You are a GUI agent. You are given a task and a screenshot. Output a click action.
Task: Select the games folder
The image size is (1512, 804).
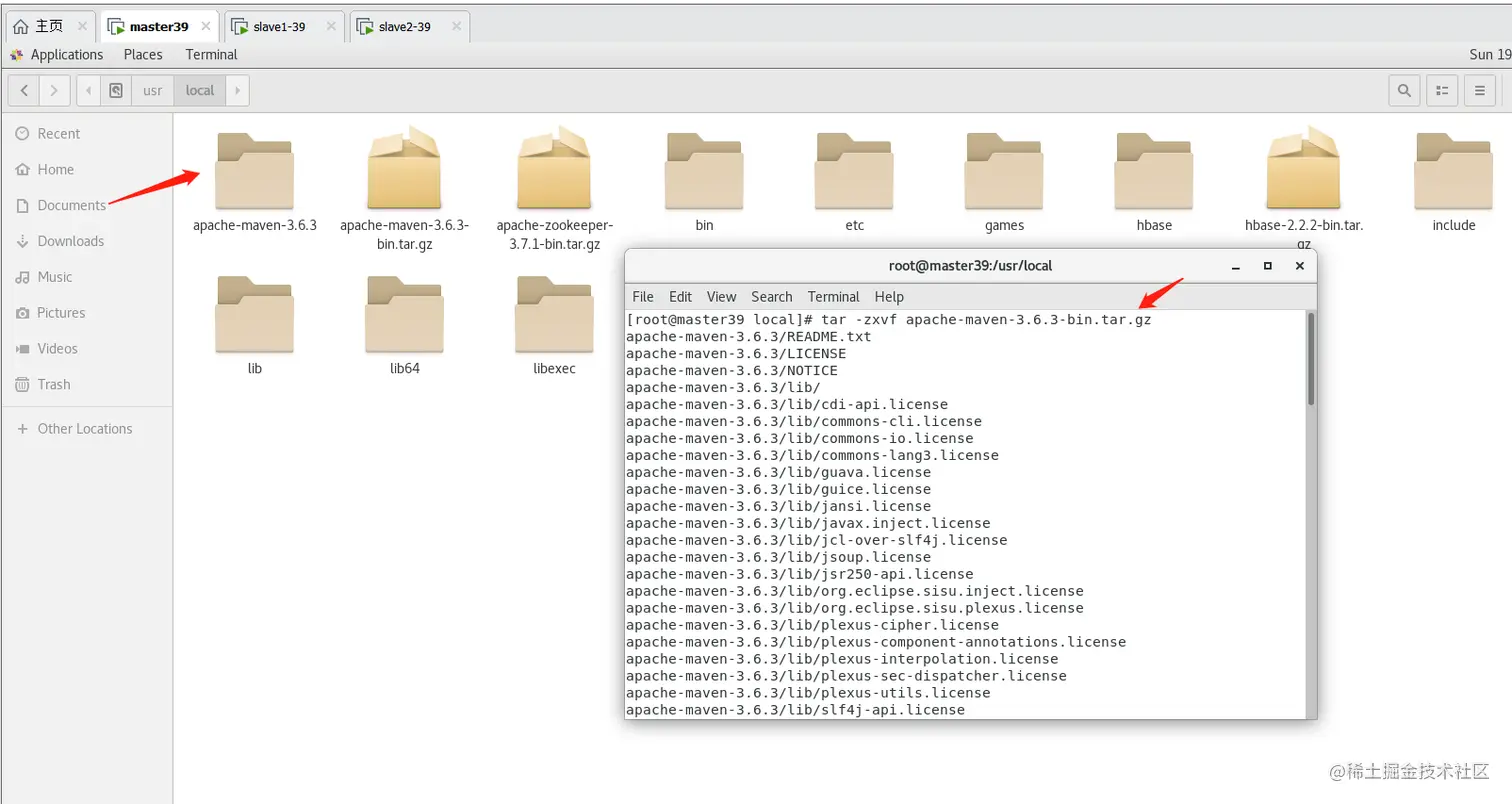(1004, 182)
